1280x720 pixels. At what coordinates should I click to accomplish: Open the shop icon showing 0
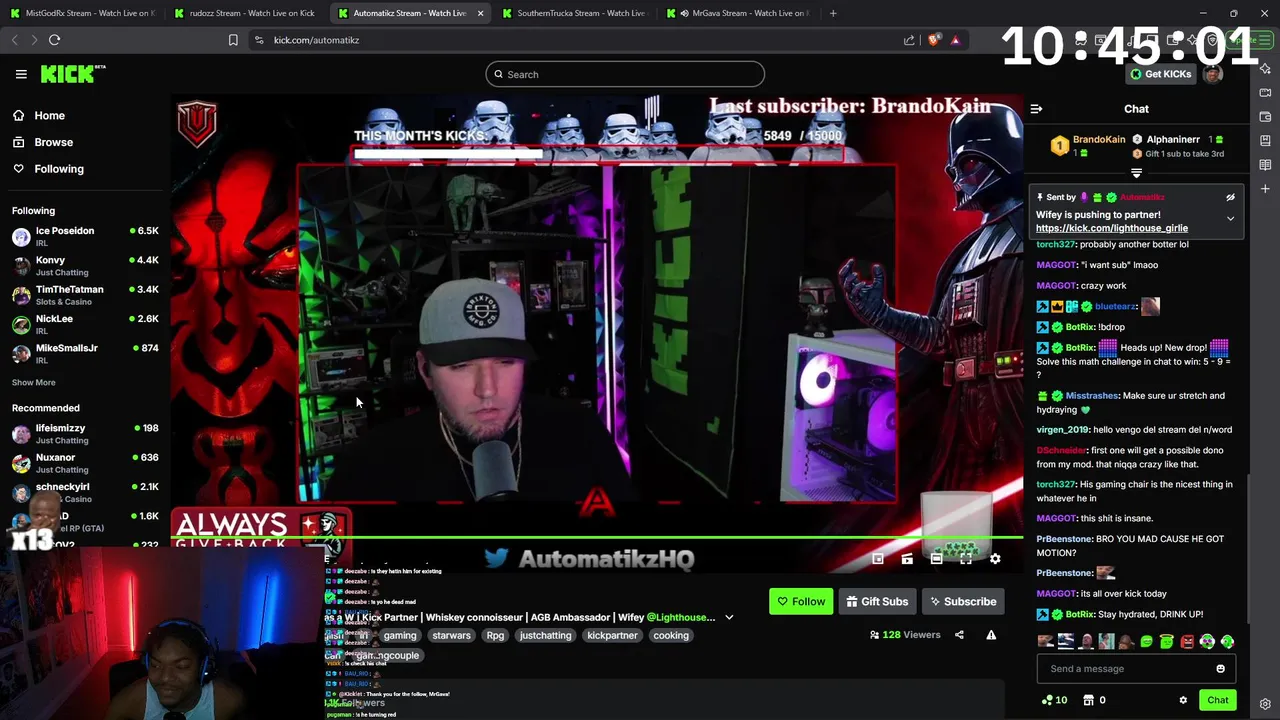(1095, 700)
